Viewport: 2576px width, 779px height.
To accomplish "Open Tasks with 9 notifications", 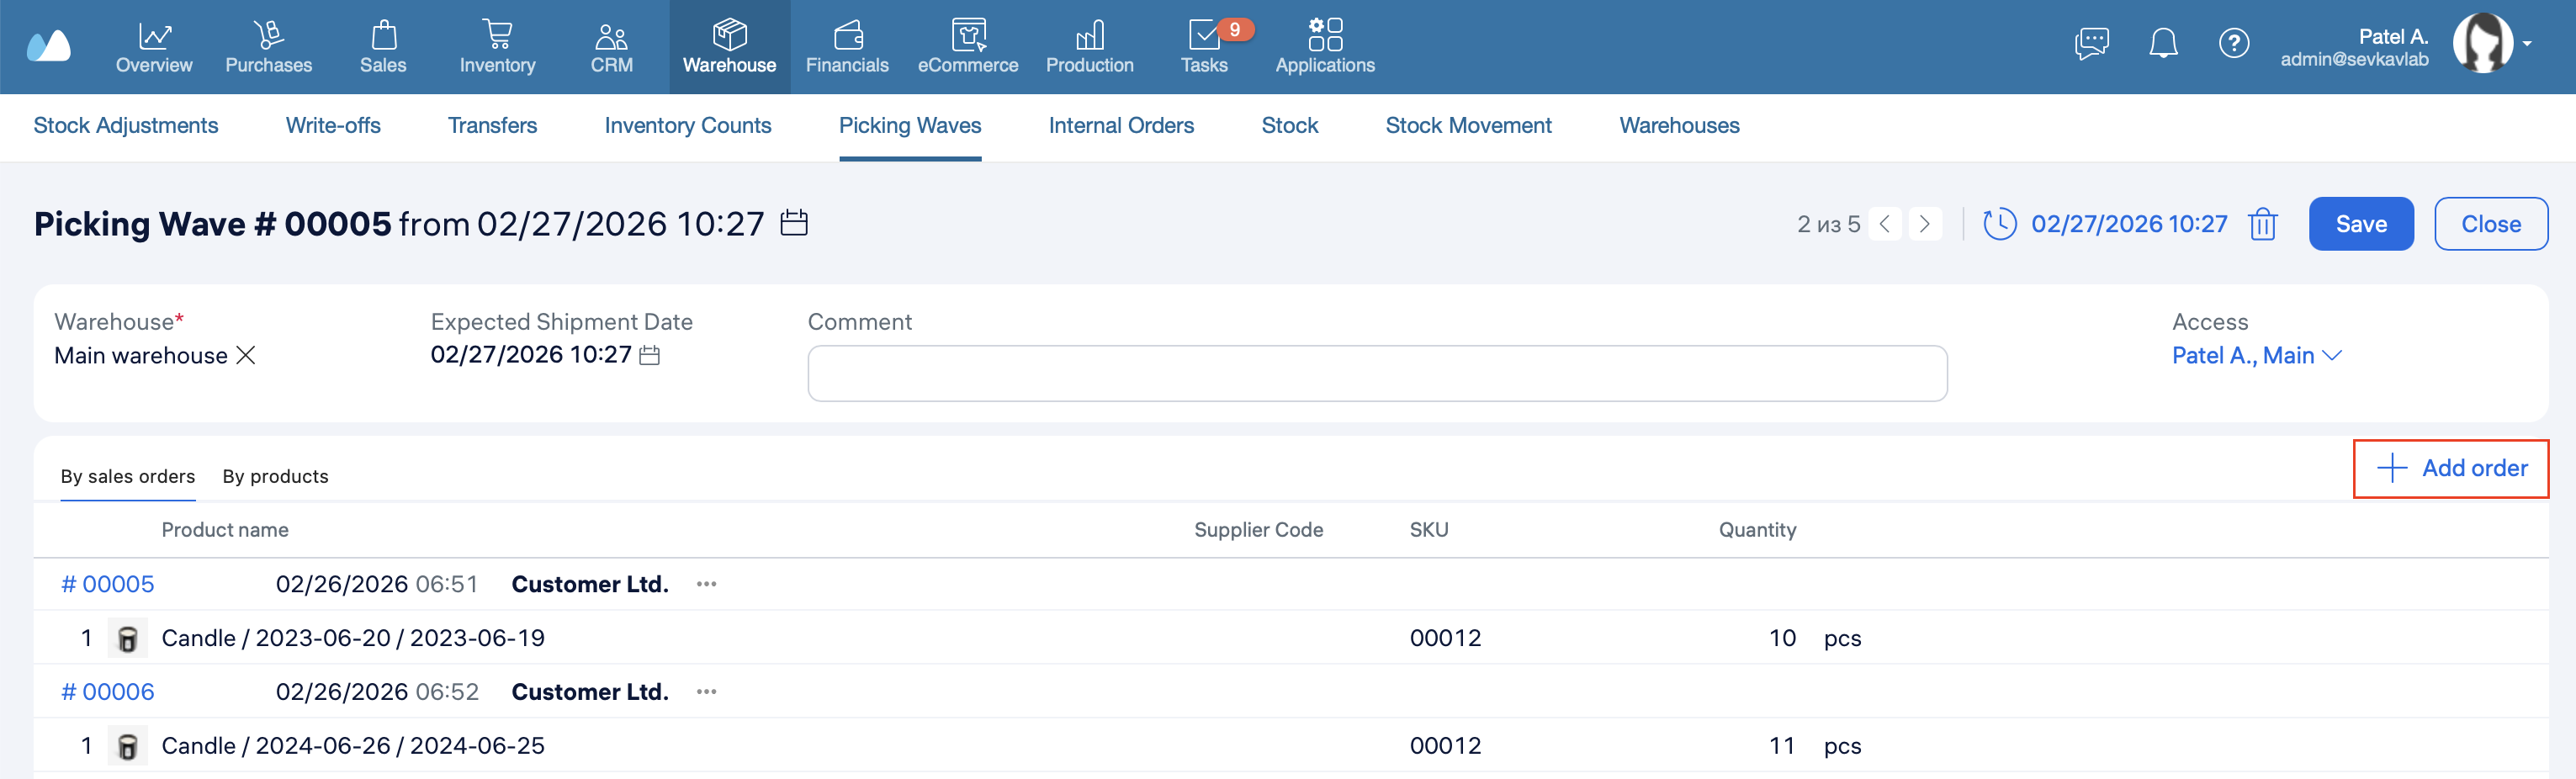I will 1205,47.
